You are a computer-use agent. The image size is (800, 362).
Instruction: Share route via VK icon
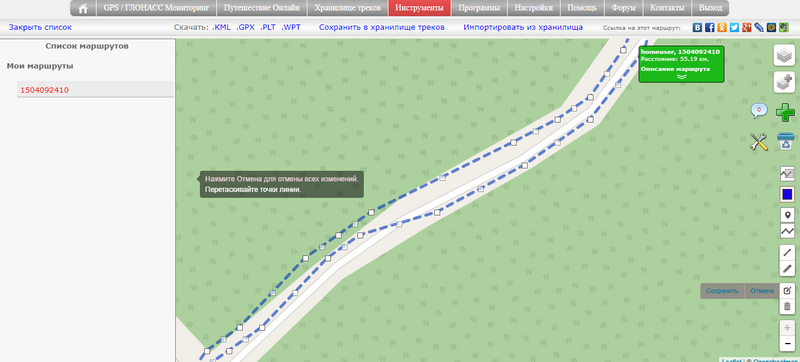[697, 28]
